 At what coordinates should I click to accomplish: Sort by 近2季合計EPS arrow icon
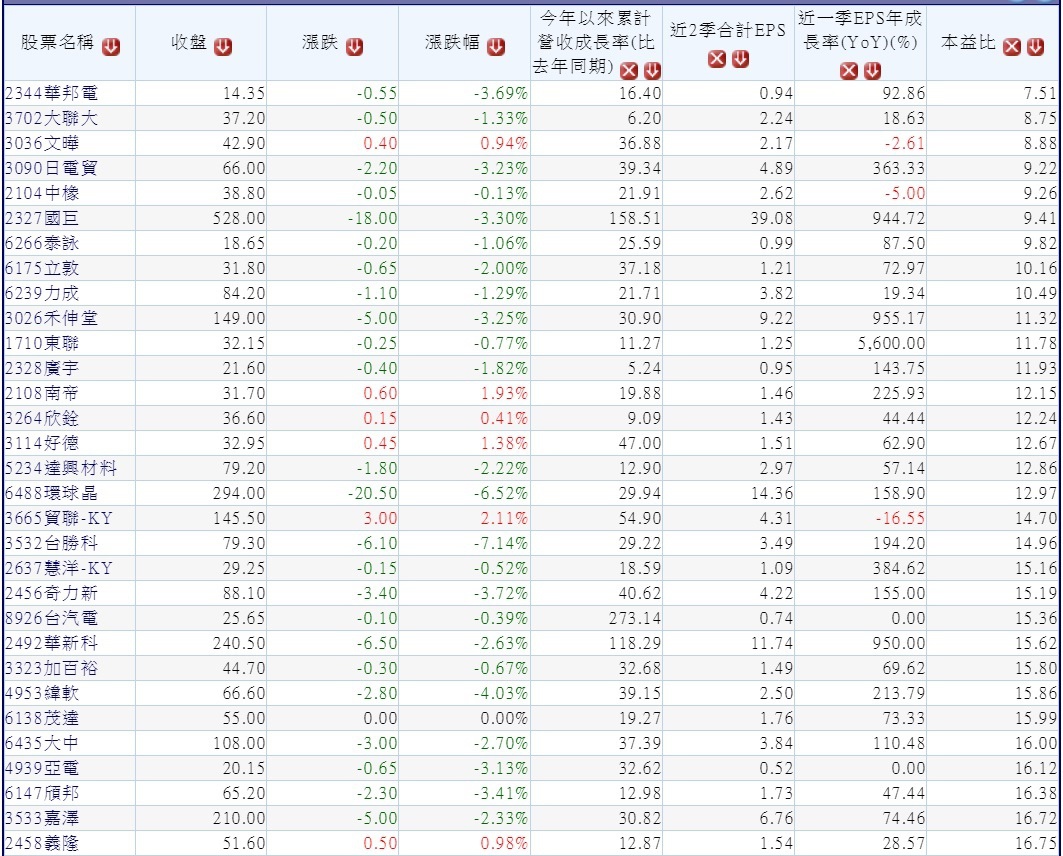coord(740,59)
